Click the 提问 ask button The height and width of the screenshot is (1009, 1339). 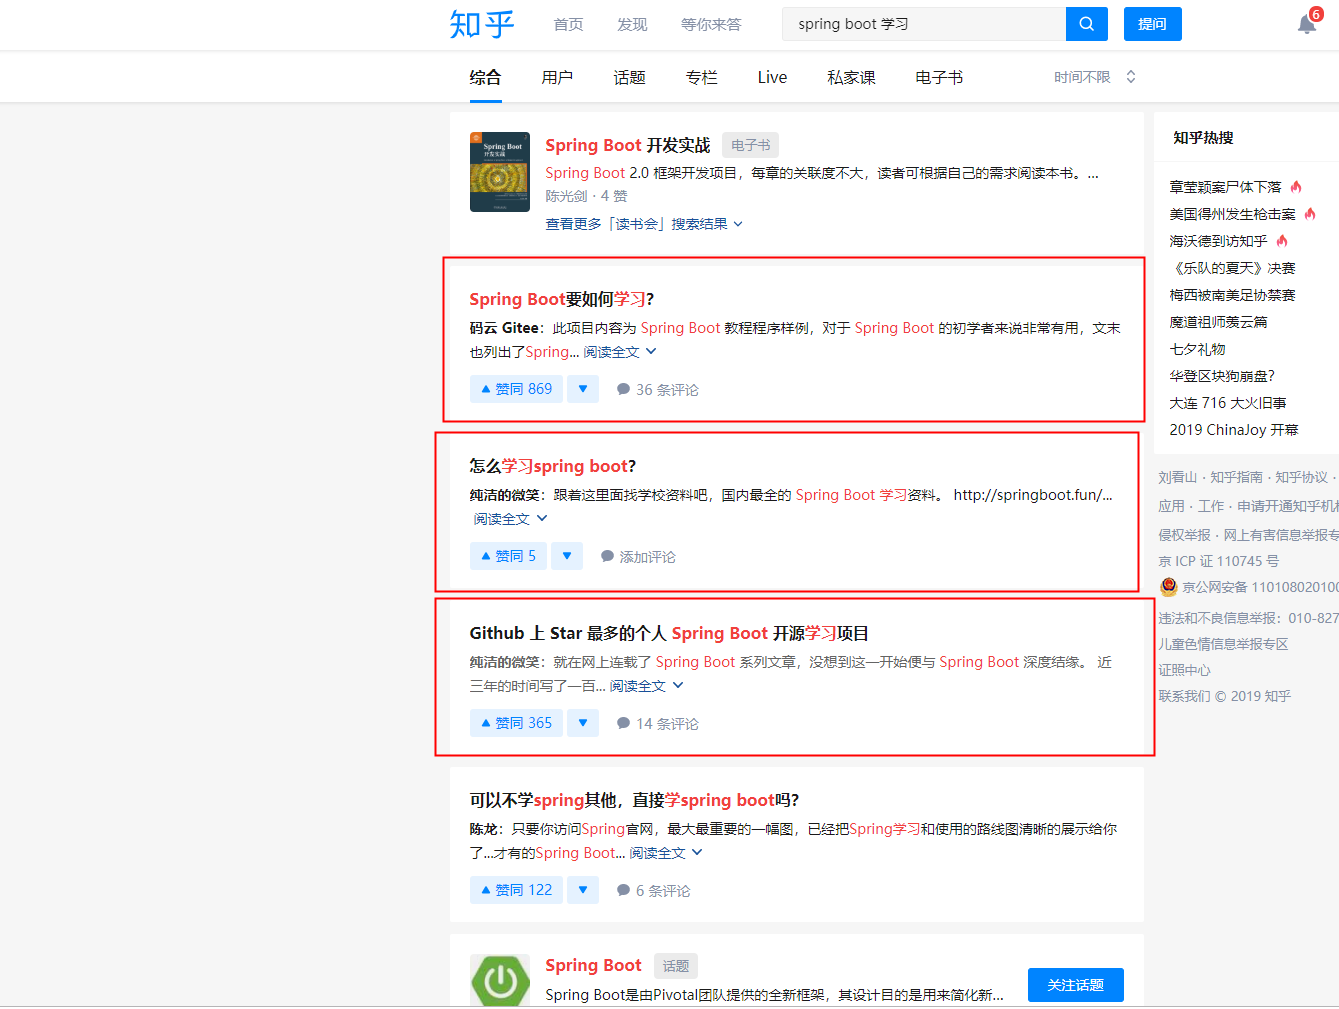1152,24
